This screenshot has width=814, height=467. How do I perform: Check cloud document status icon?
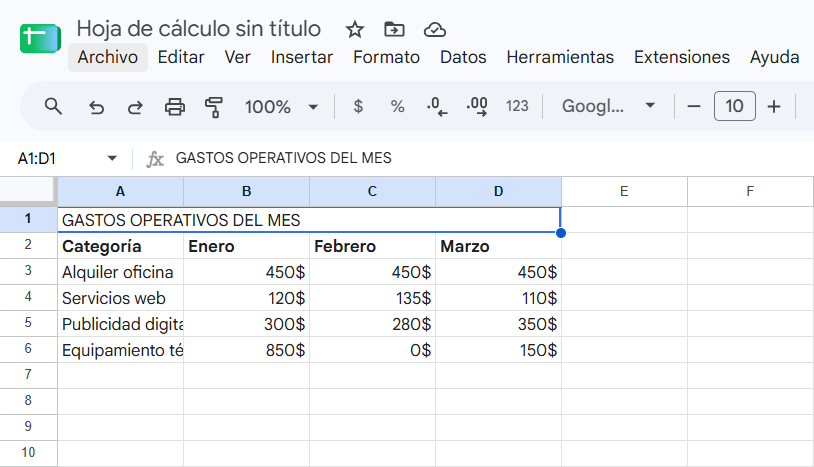435,30
